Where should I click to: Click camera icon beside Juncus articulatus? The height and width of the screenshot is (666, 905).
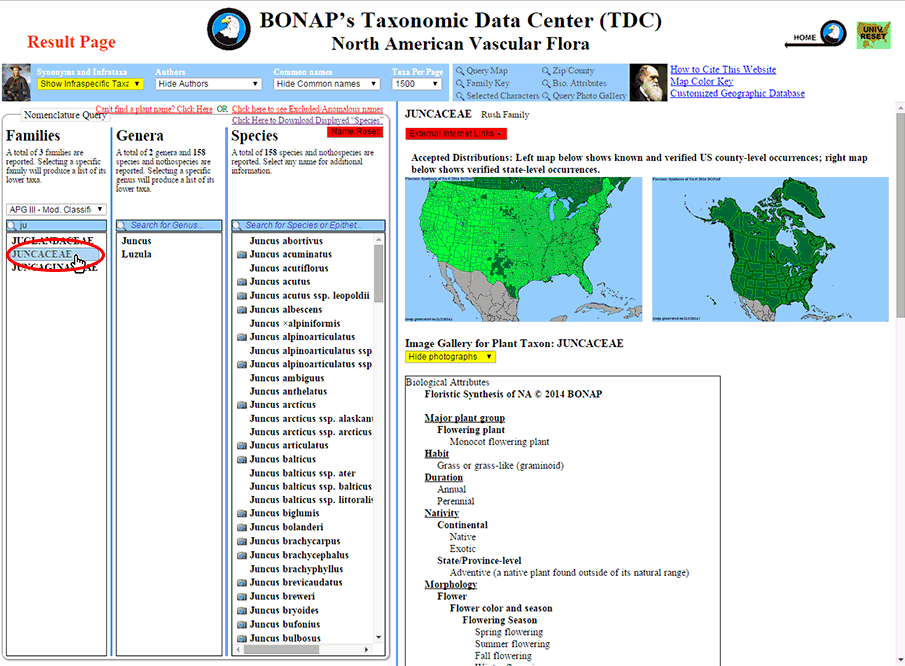pos(242,446)
